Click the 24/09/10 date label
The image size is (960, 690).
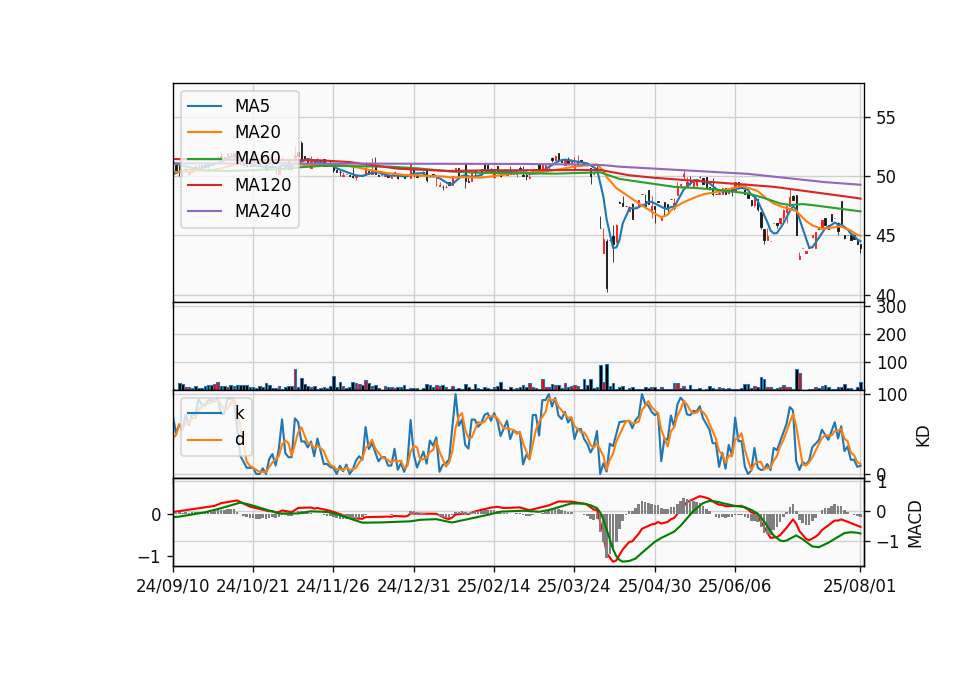pos(173,586)
